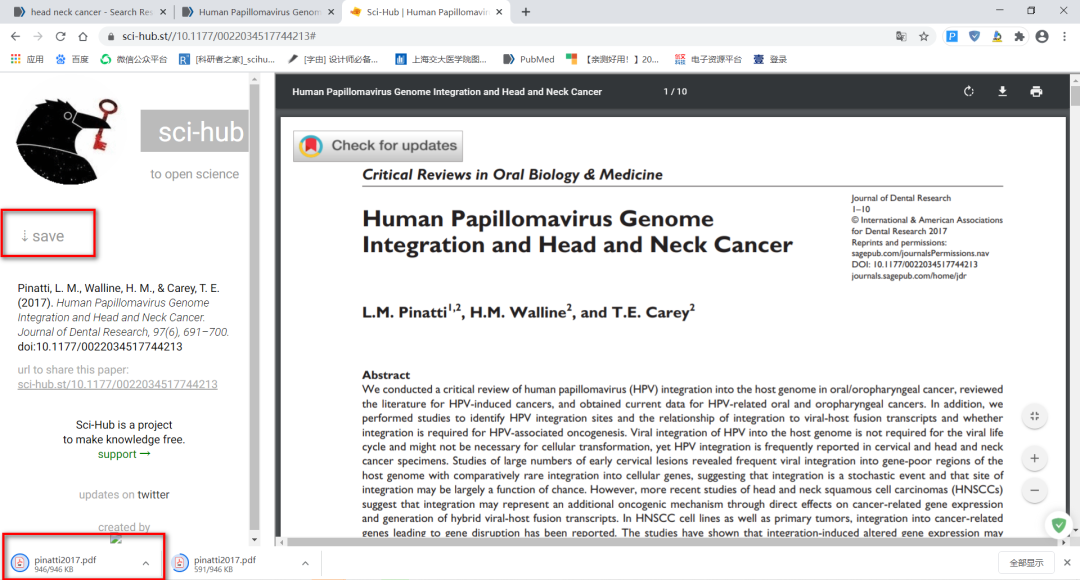Image resolution: width=1080 pixels, height=580 pixels.
Task: Click the Check for updates button
Action: 378,145
